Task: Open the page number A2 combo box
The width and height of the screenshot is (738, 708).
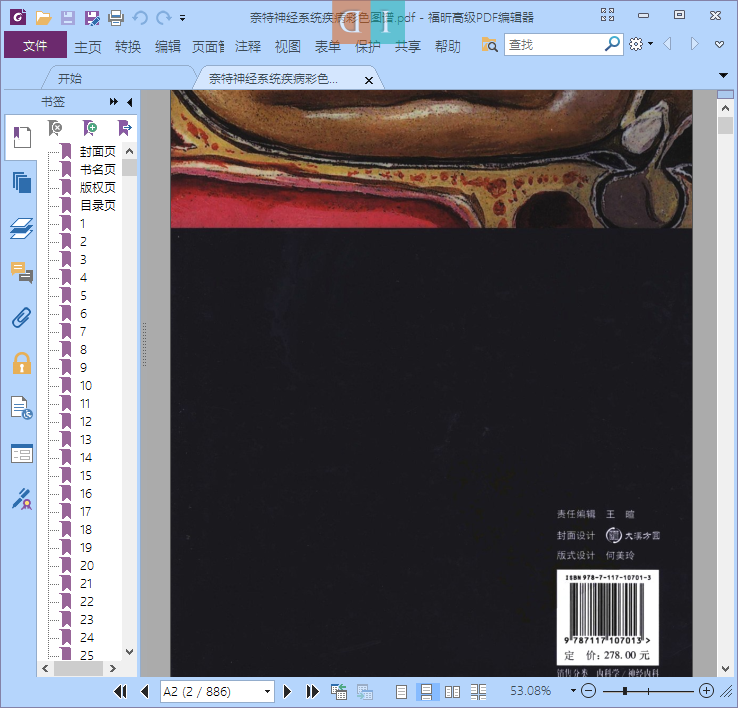Action: [217, 692]
